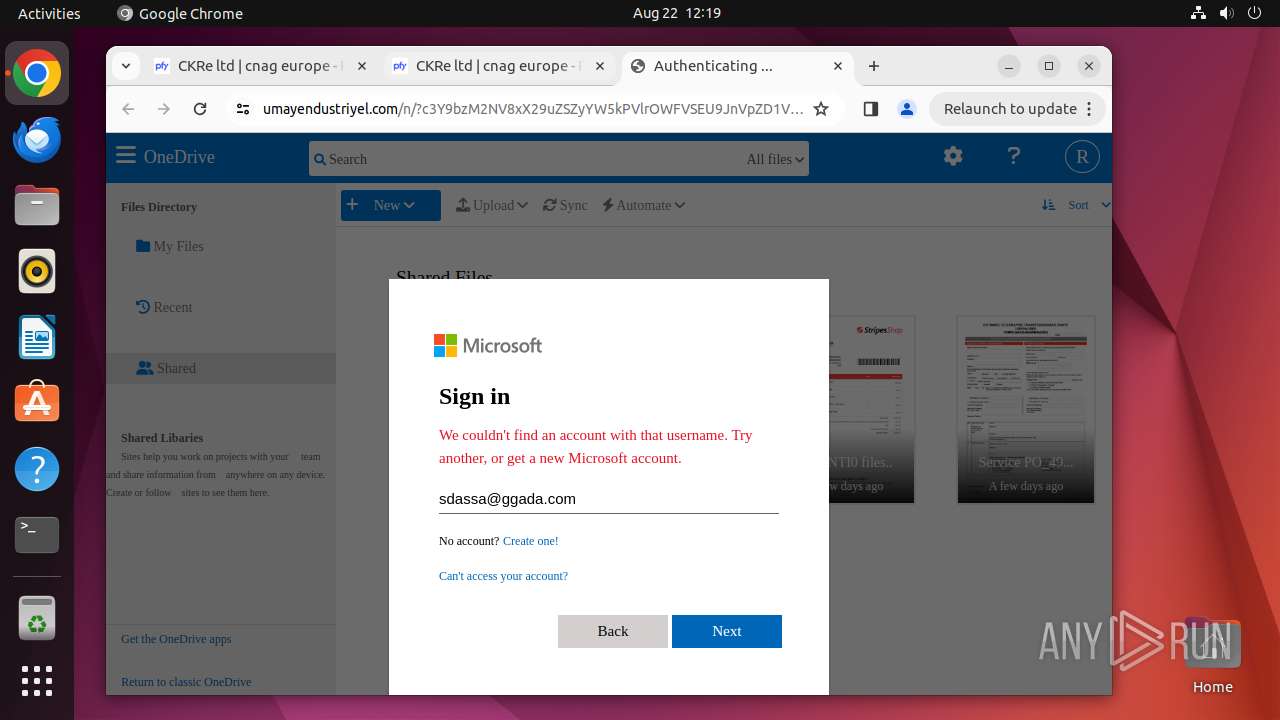Close the first CKRe ltd tab

[362, 66]
